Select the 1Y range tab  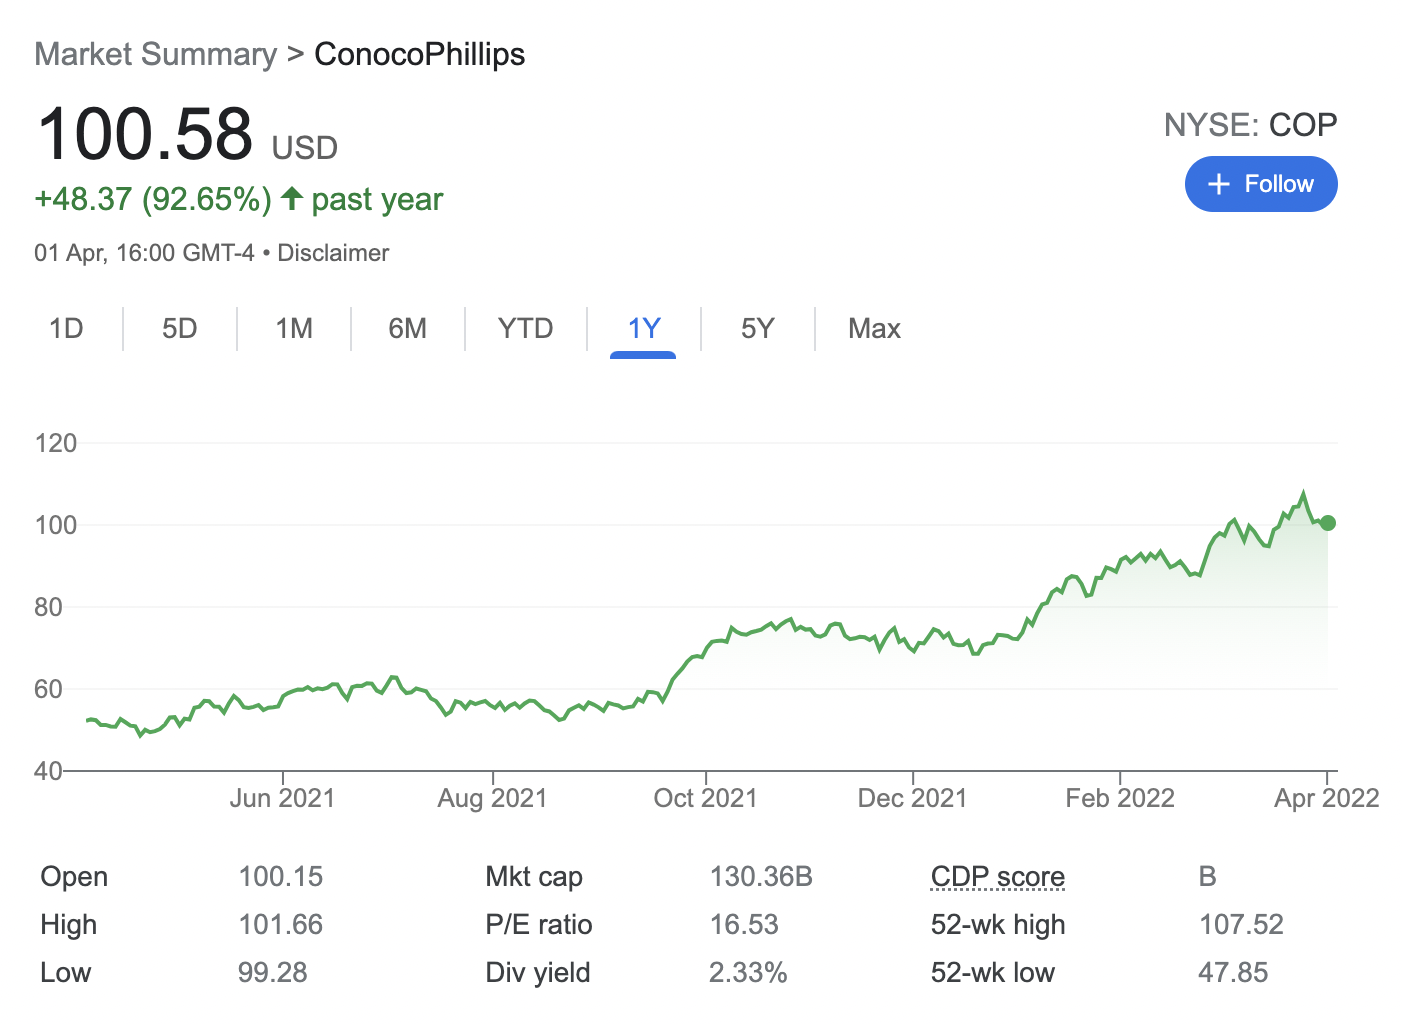point(643,329)
